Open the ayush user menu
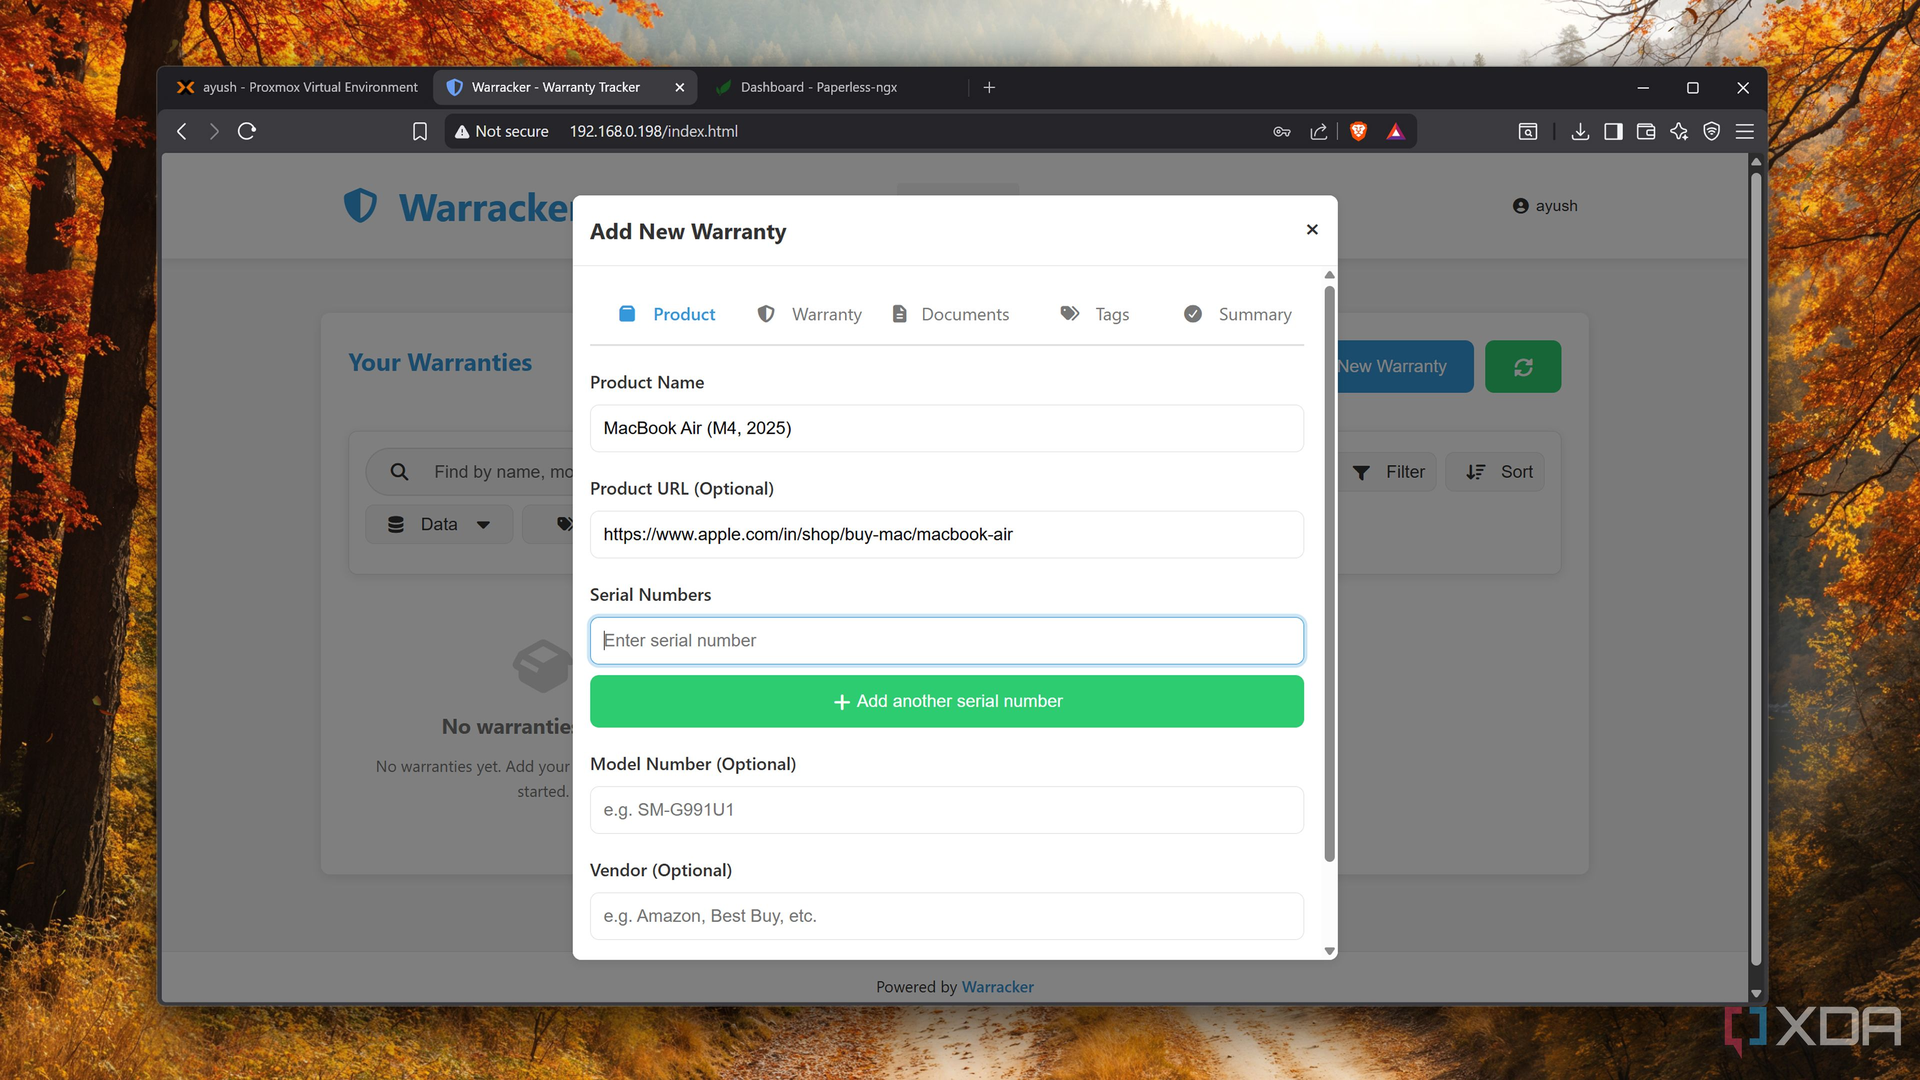This screenshot has width=1920, height=1080. click(x=1545, y=206)
